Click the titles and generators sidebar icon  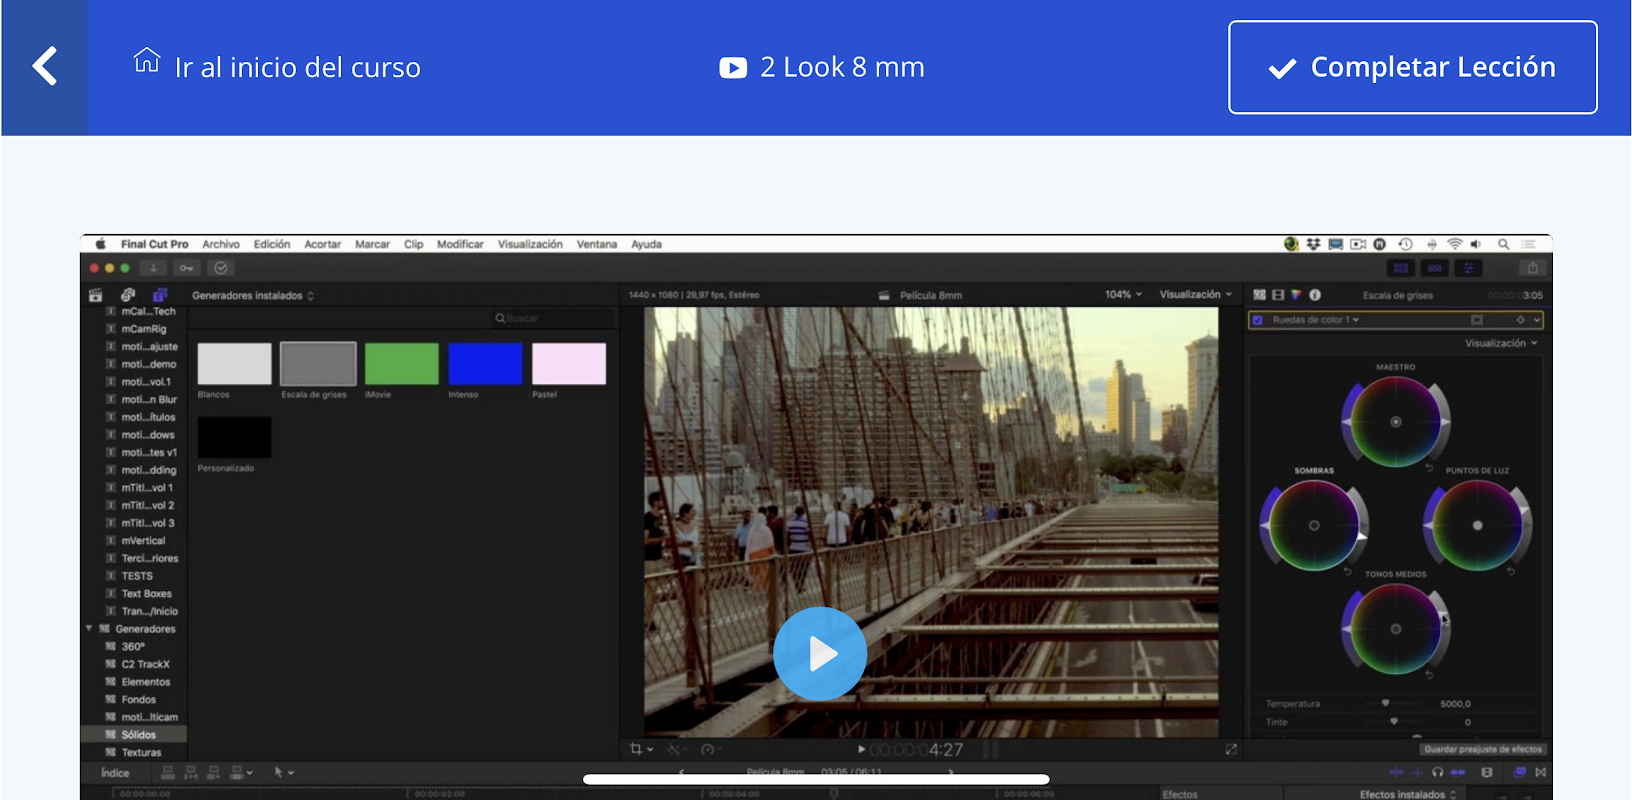click(x=160, y=295)
